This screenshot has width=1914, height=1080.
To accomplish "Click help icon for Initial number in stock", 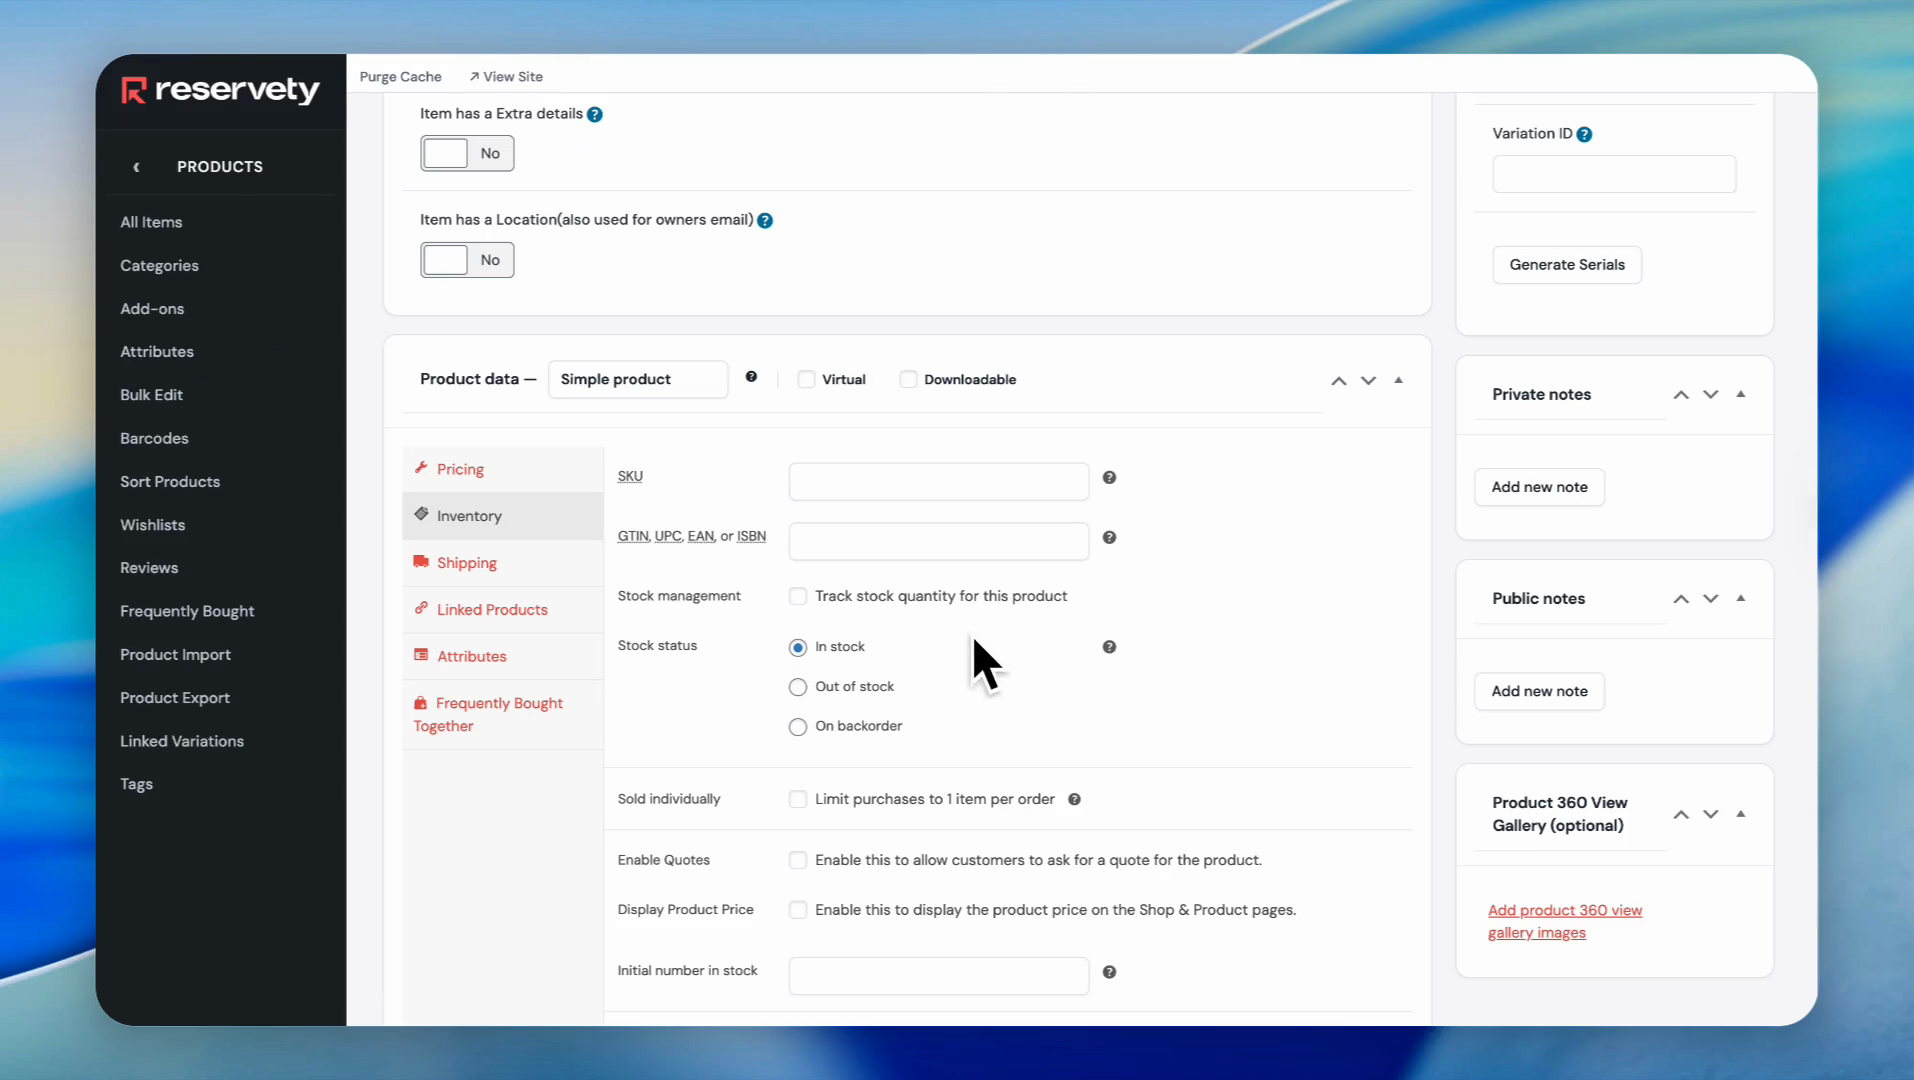I will coord(1109,972).
